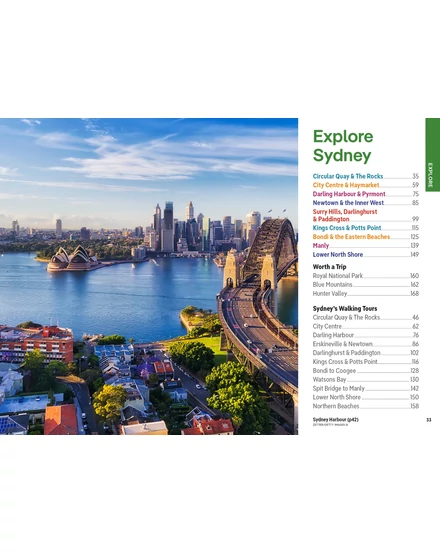Select 'Darlinghurst & Paddington' walking tour
The image size is (440, 553).
pyautogui.click(x=366, y=353)
